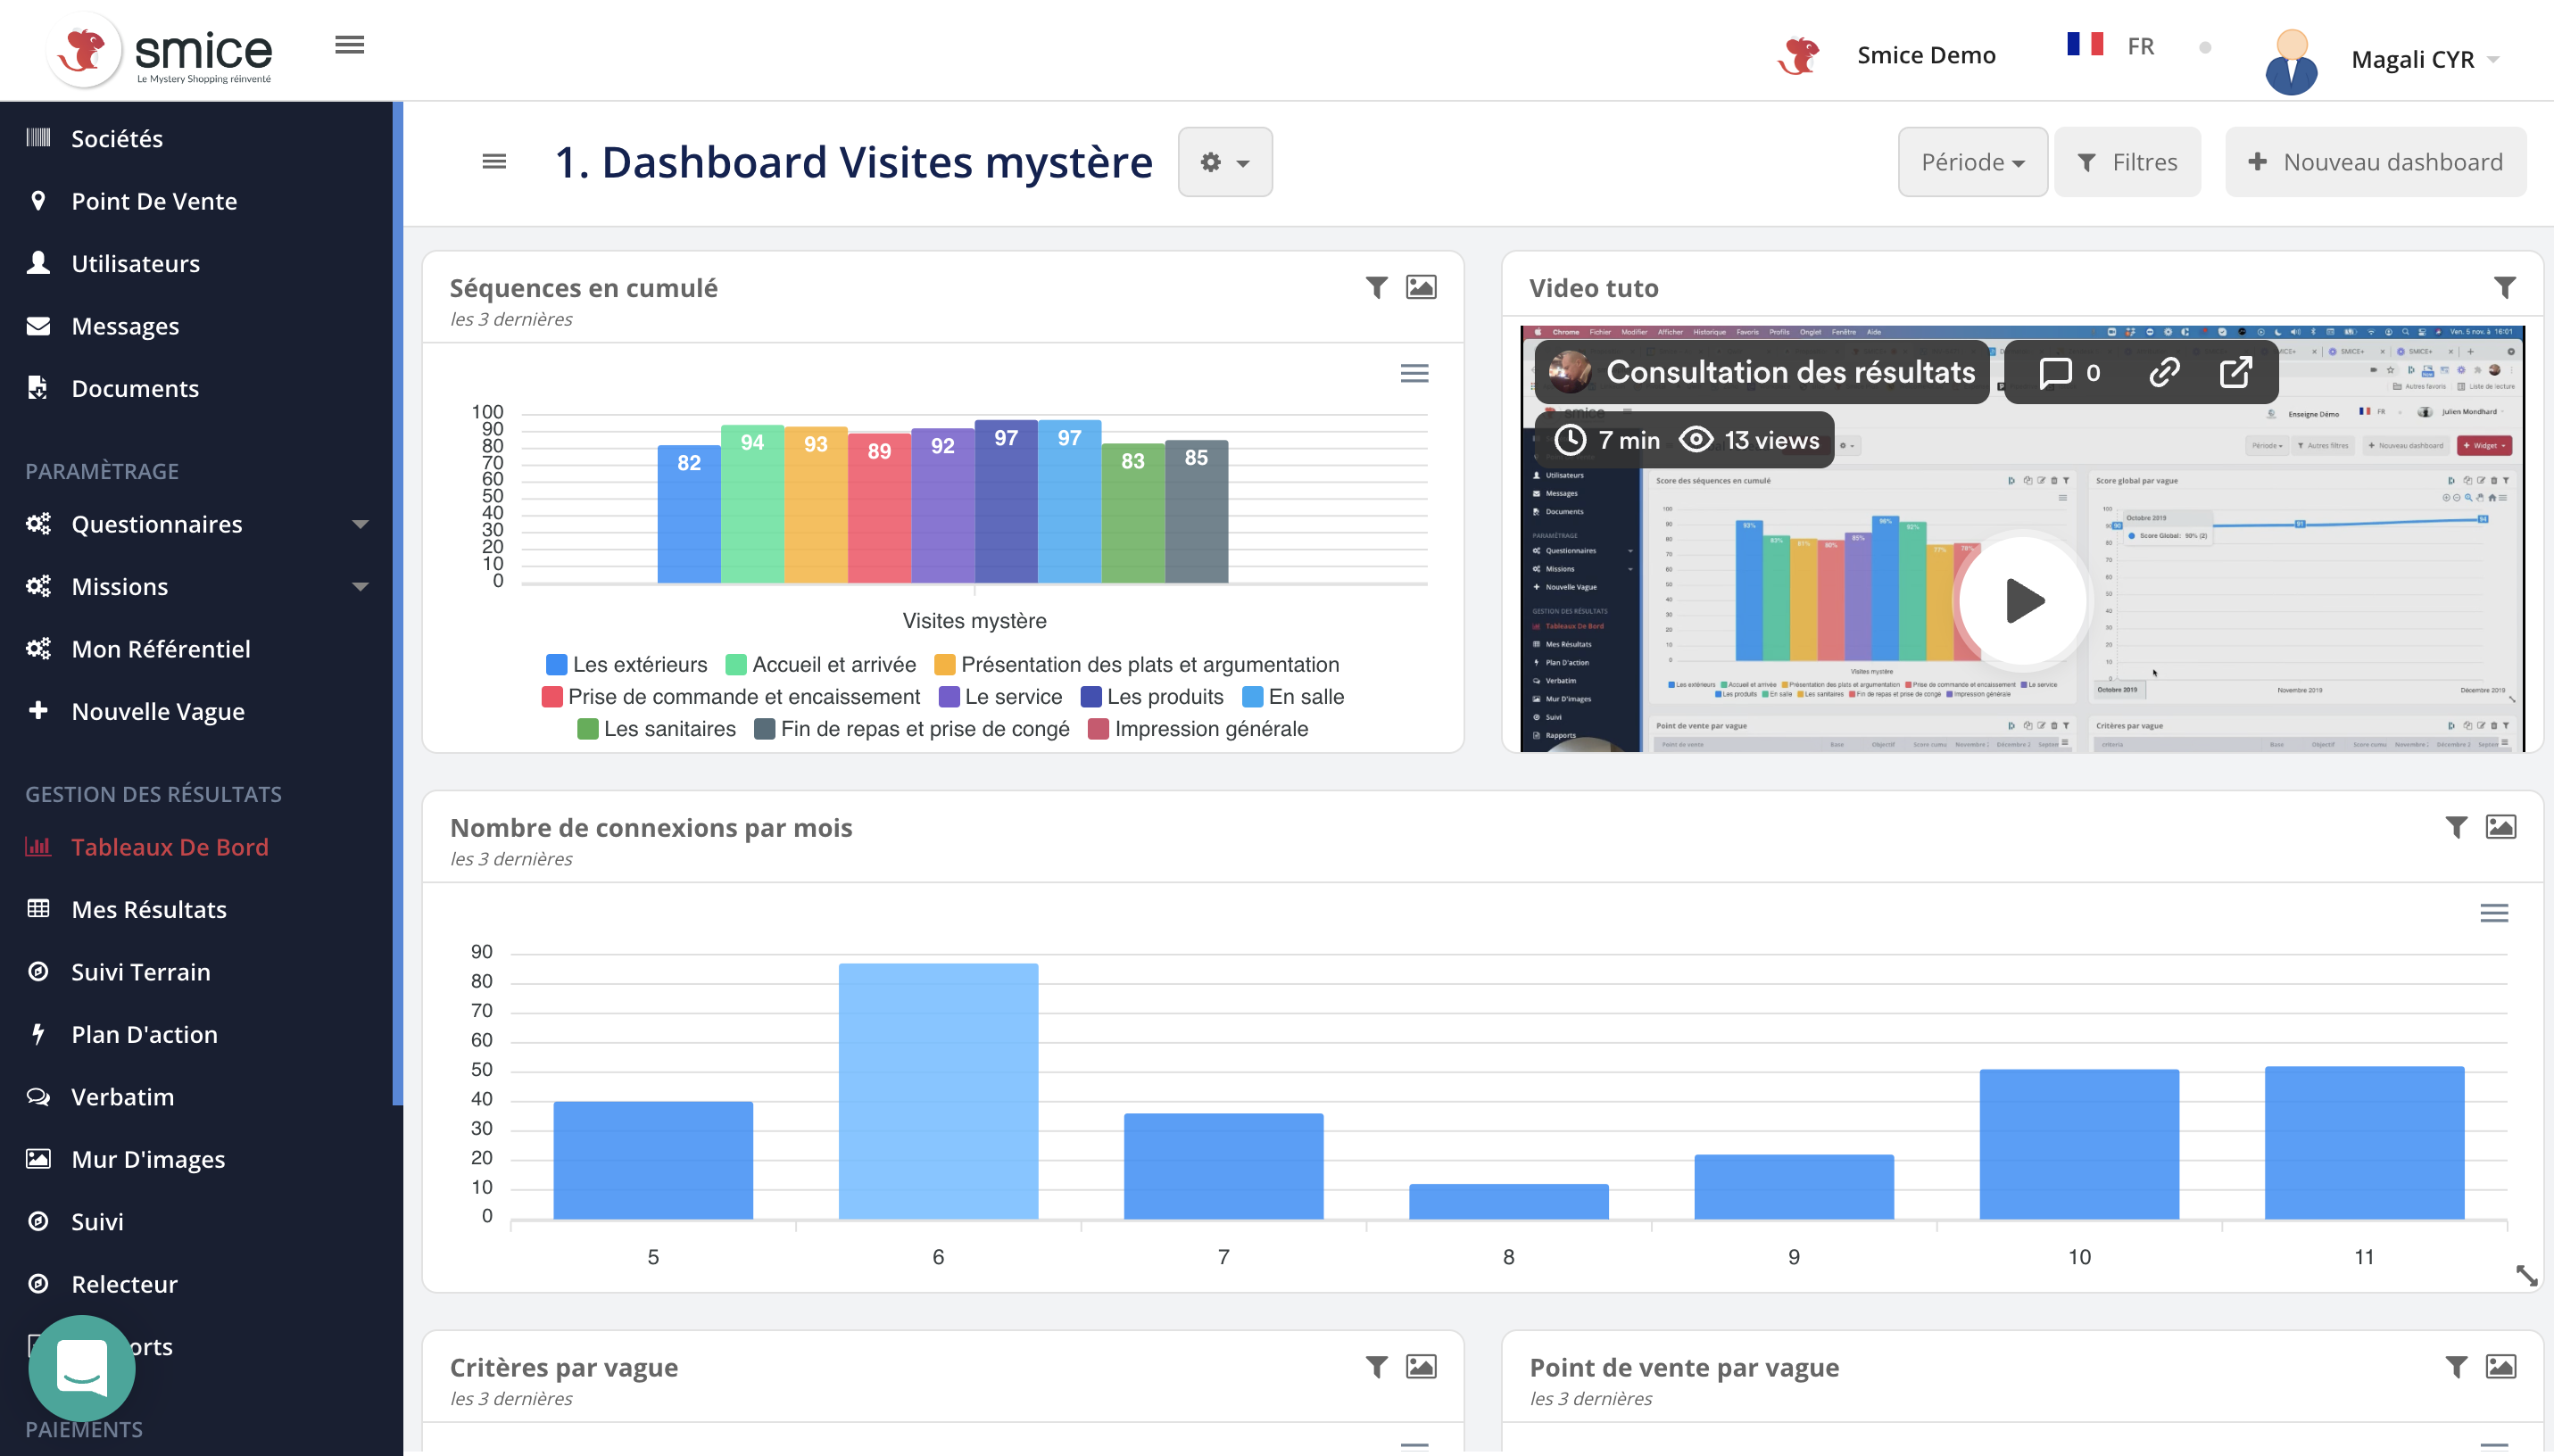
Task: Open video in new window icon
Action: point(2235,373)
